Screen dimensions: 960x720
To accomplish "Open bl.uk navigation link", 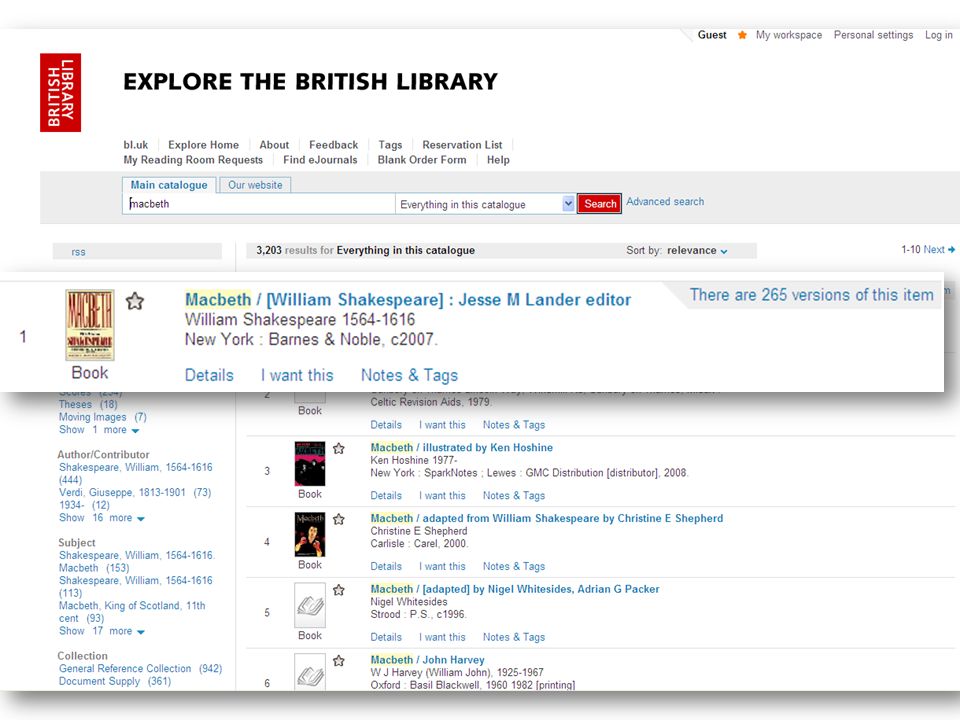I will pos(136,145).
